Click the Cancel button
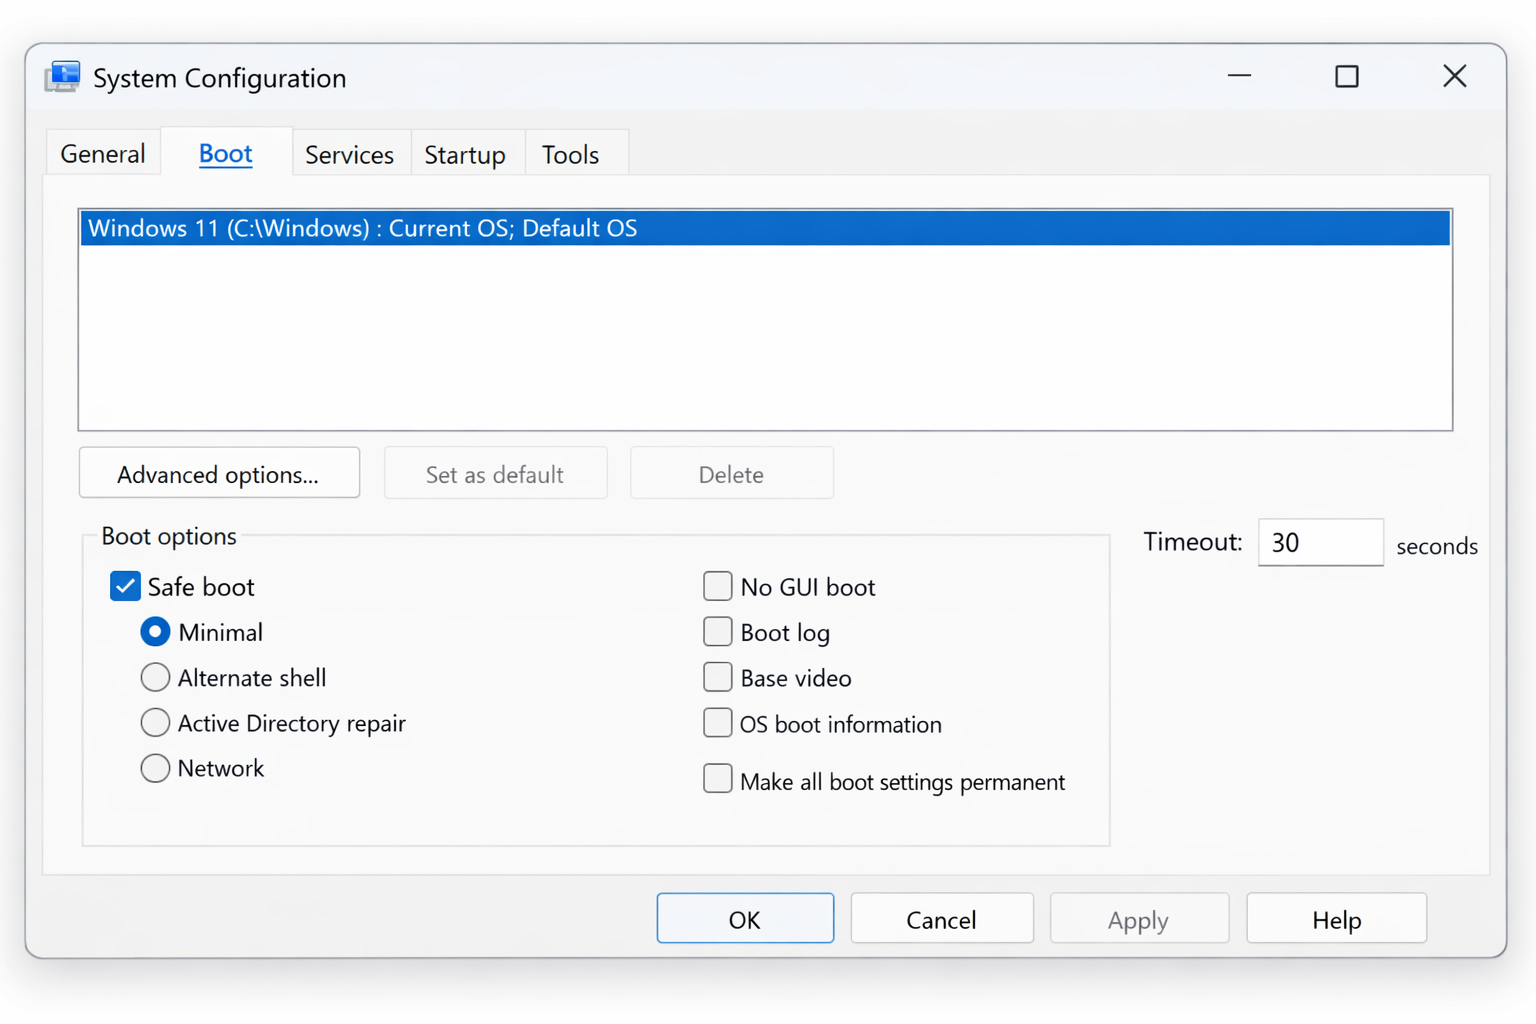The width and height of the screenshot is (1536, 1024). pyautogui.click(x=941, y=918)
